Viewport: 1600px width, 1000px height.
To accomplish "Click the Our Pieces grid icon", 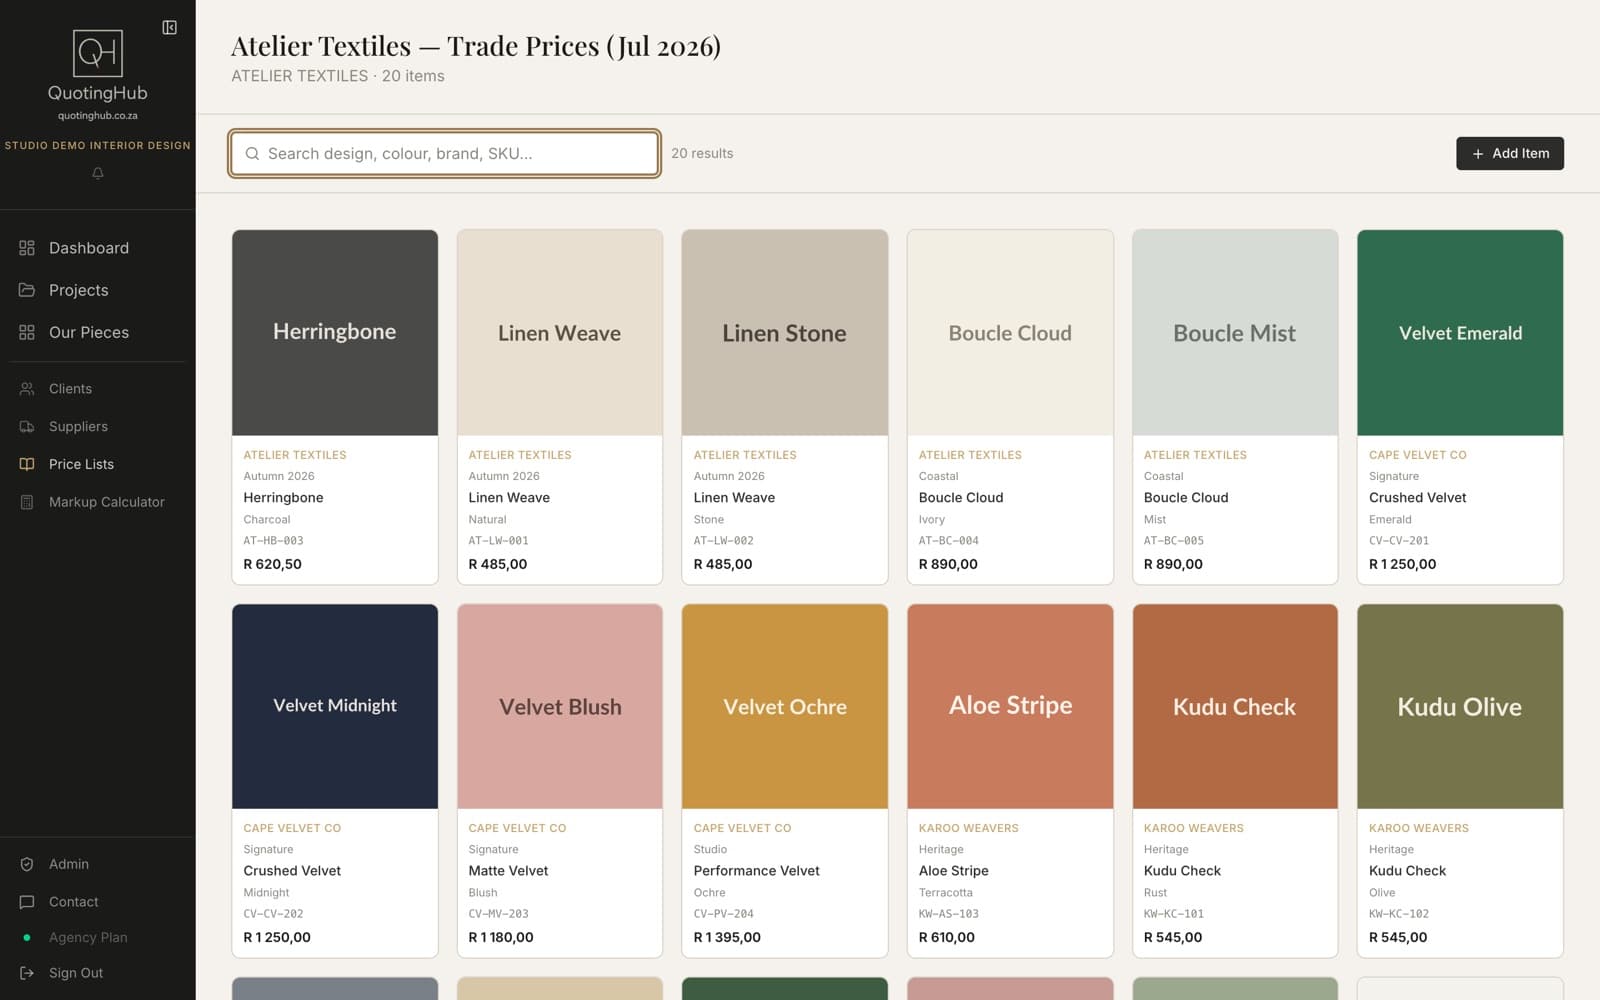I will tap(27, 332).
